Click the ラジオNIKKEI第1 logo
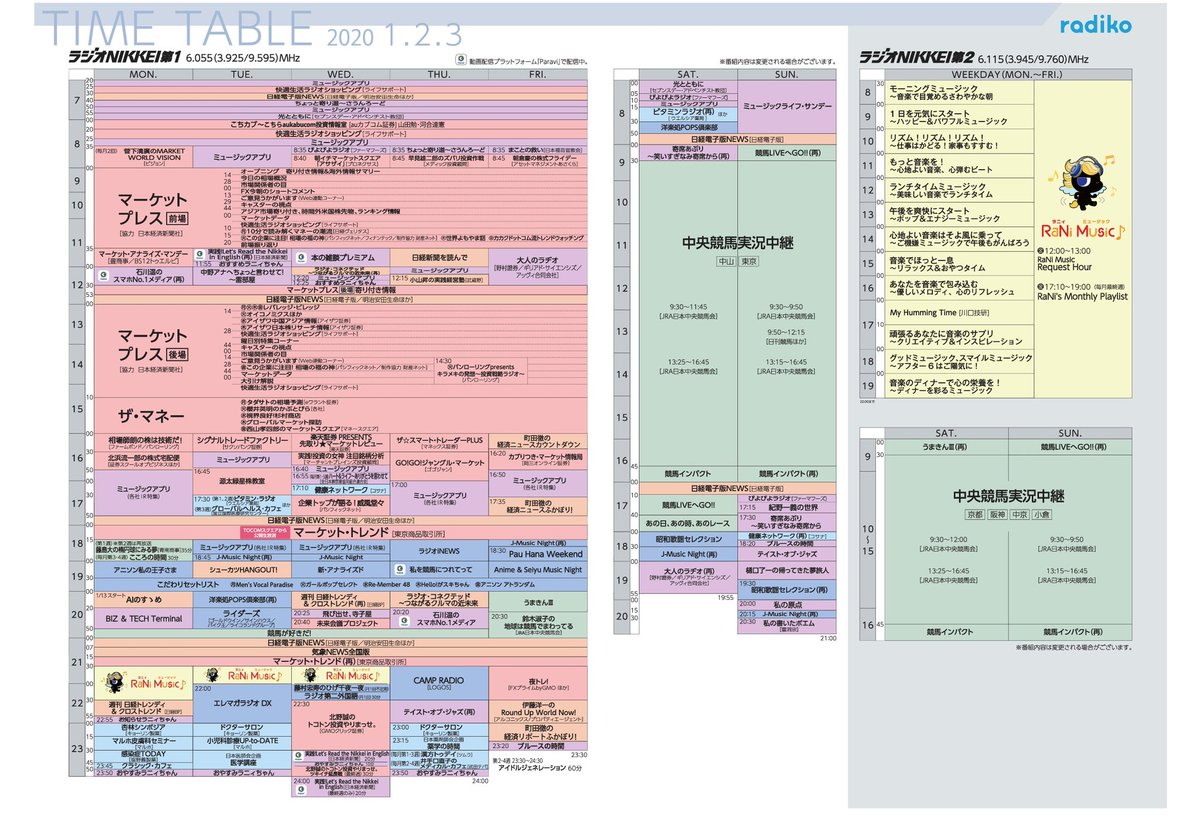The height and width of the screenshot is (831, 1200). (124, 58)
